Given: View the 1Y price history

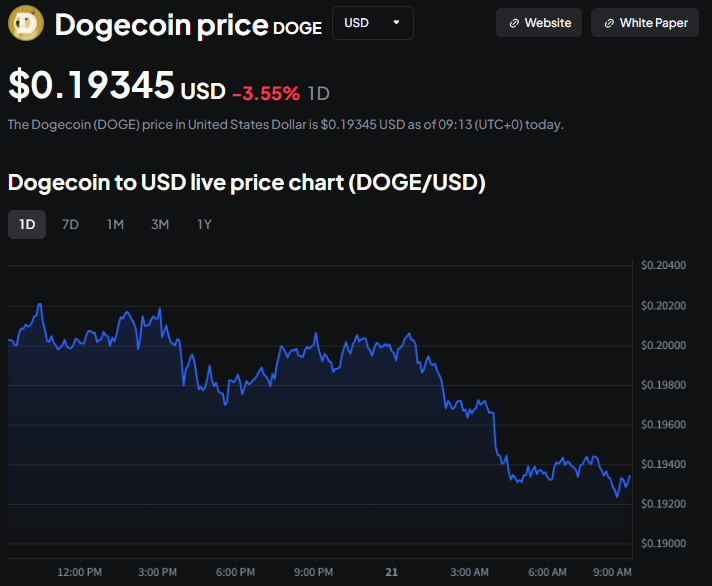Looking at the screenshot, I should [x=204, y=224].
